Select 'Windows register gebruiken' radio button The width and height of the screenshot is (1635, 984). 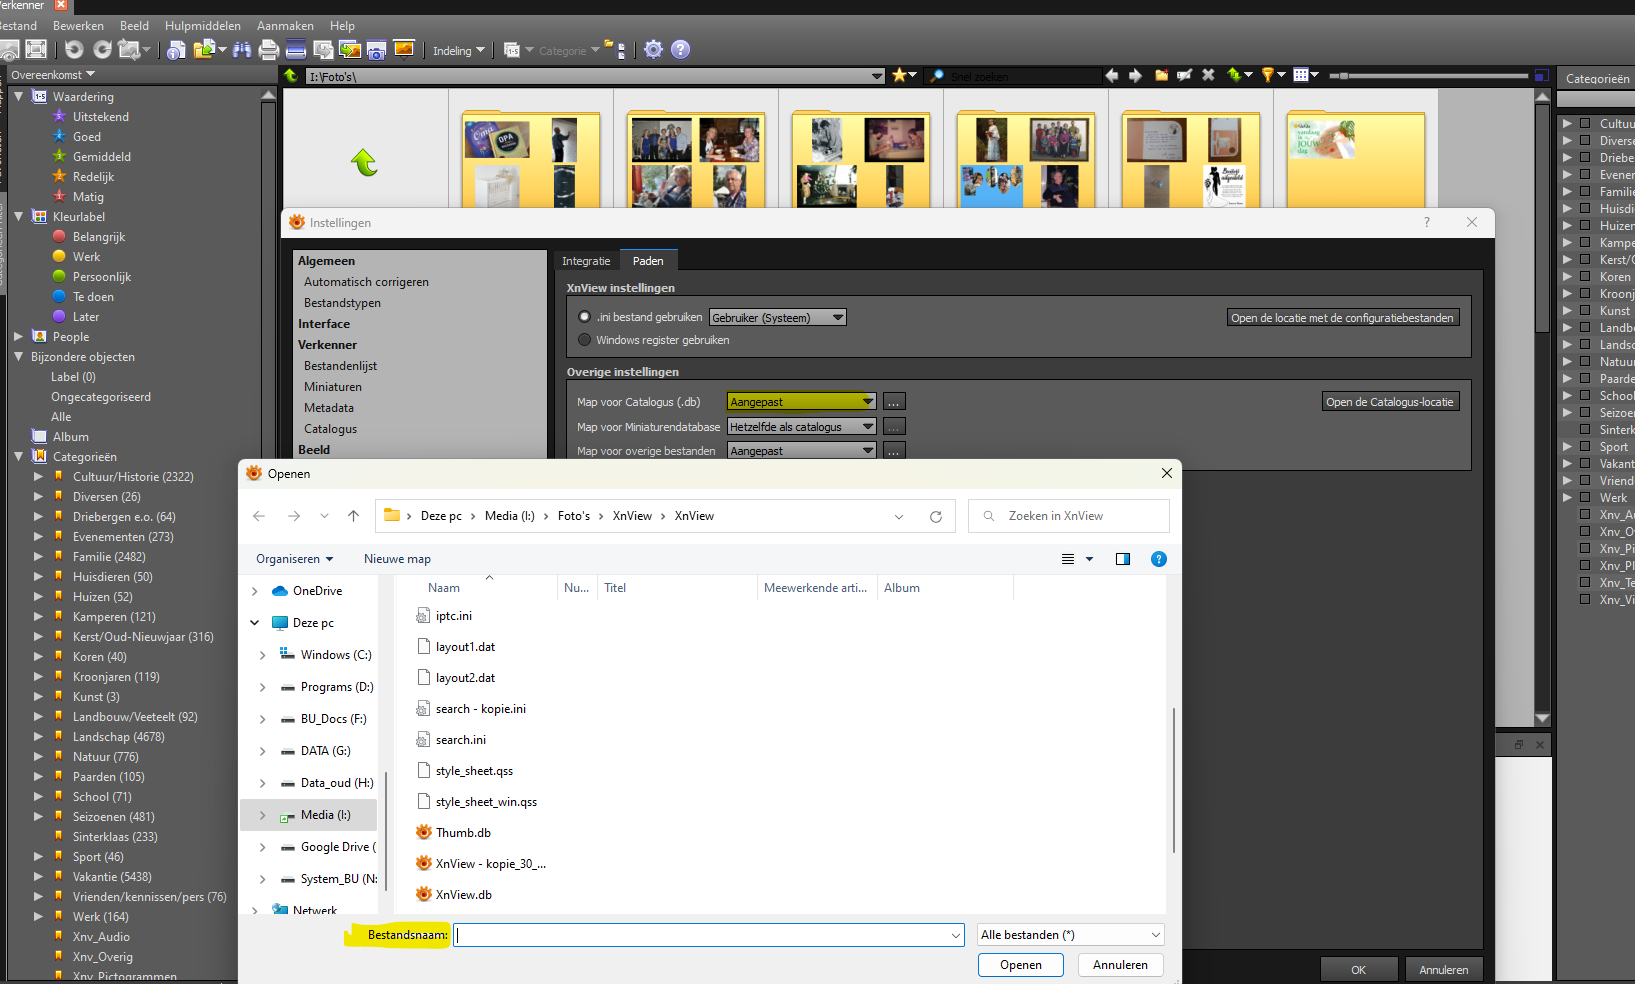585,340
